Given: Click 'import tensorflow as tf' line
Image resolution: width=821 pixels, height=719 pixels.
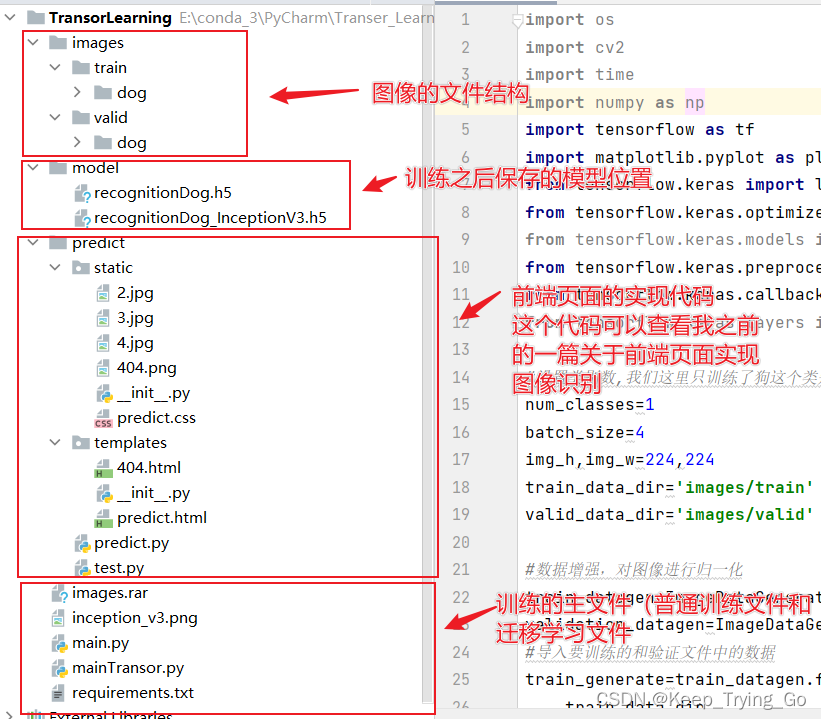Looking at the screenshot, I should click(640, 129).
